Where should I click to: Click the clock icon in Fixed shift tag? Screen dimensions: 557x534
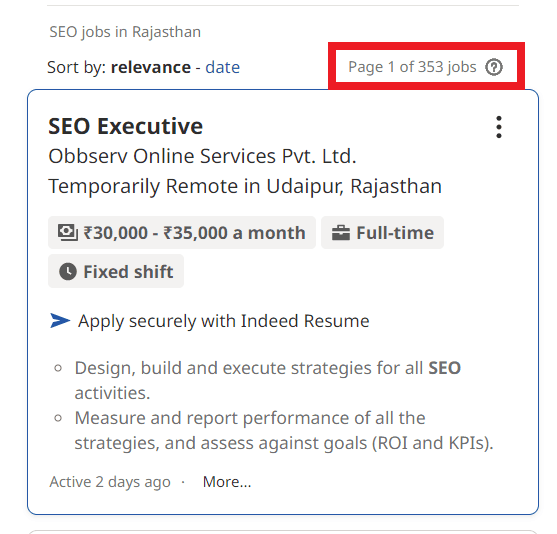coord(68,271)
